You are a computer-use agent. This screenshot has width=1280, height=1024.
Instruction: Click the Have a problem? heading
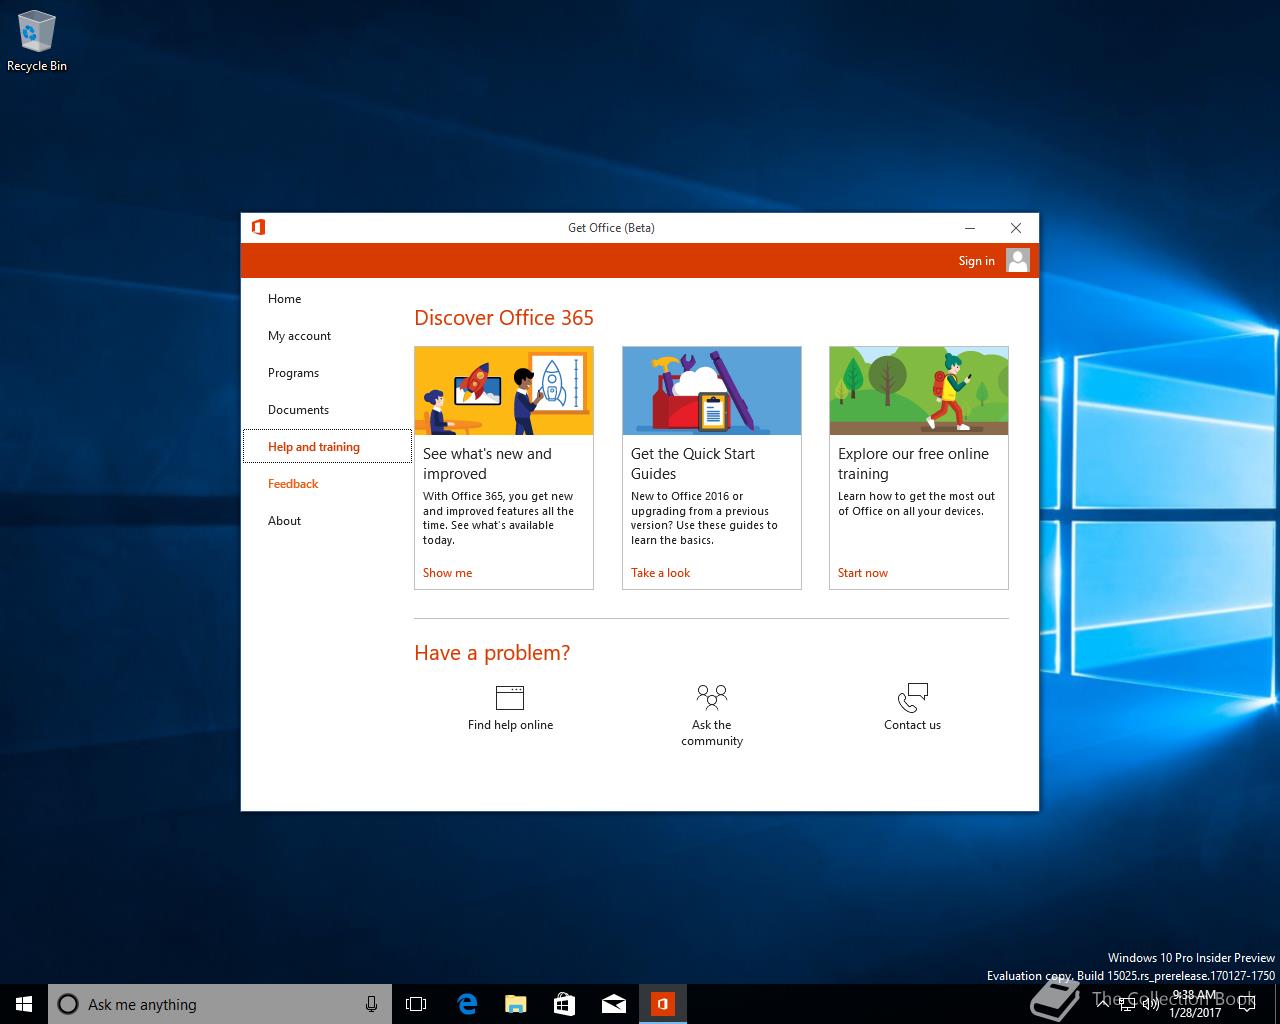point(492,653)
